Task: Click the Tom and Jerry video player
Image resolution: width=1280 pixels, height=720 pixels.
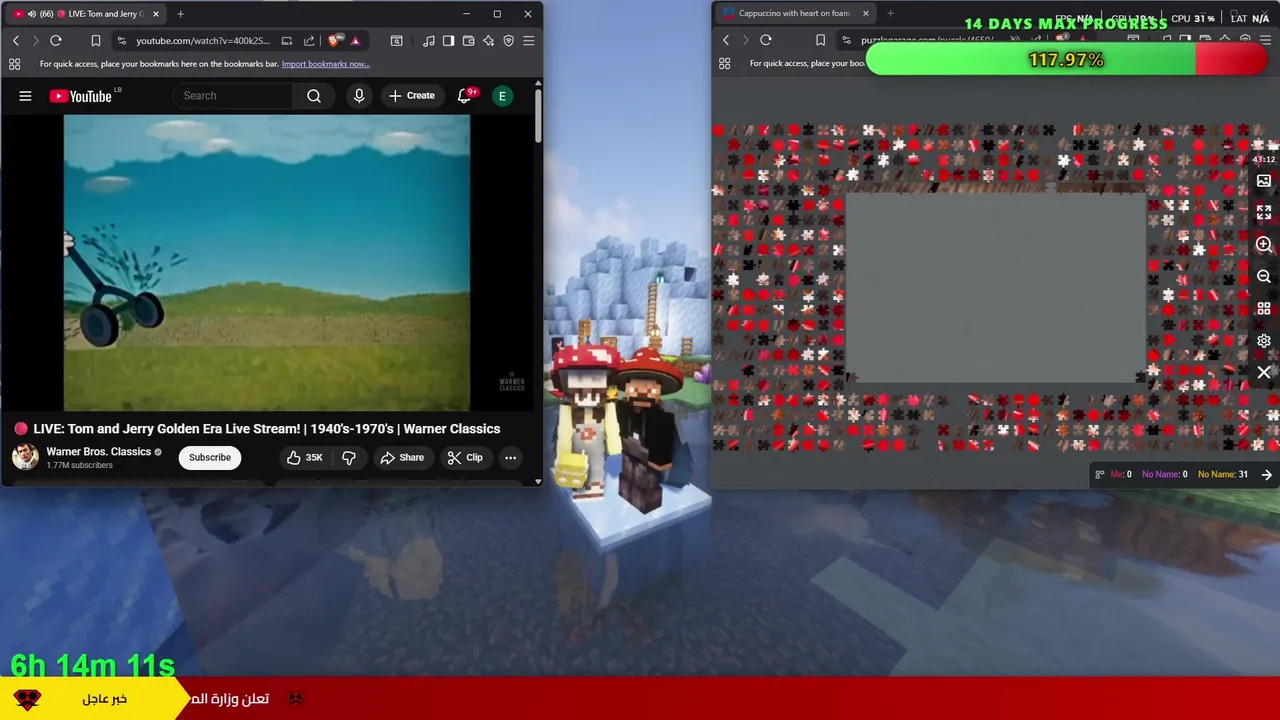Action: 267,263
